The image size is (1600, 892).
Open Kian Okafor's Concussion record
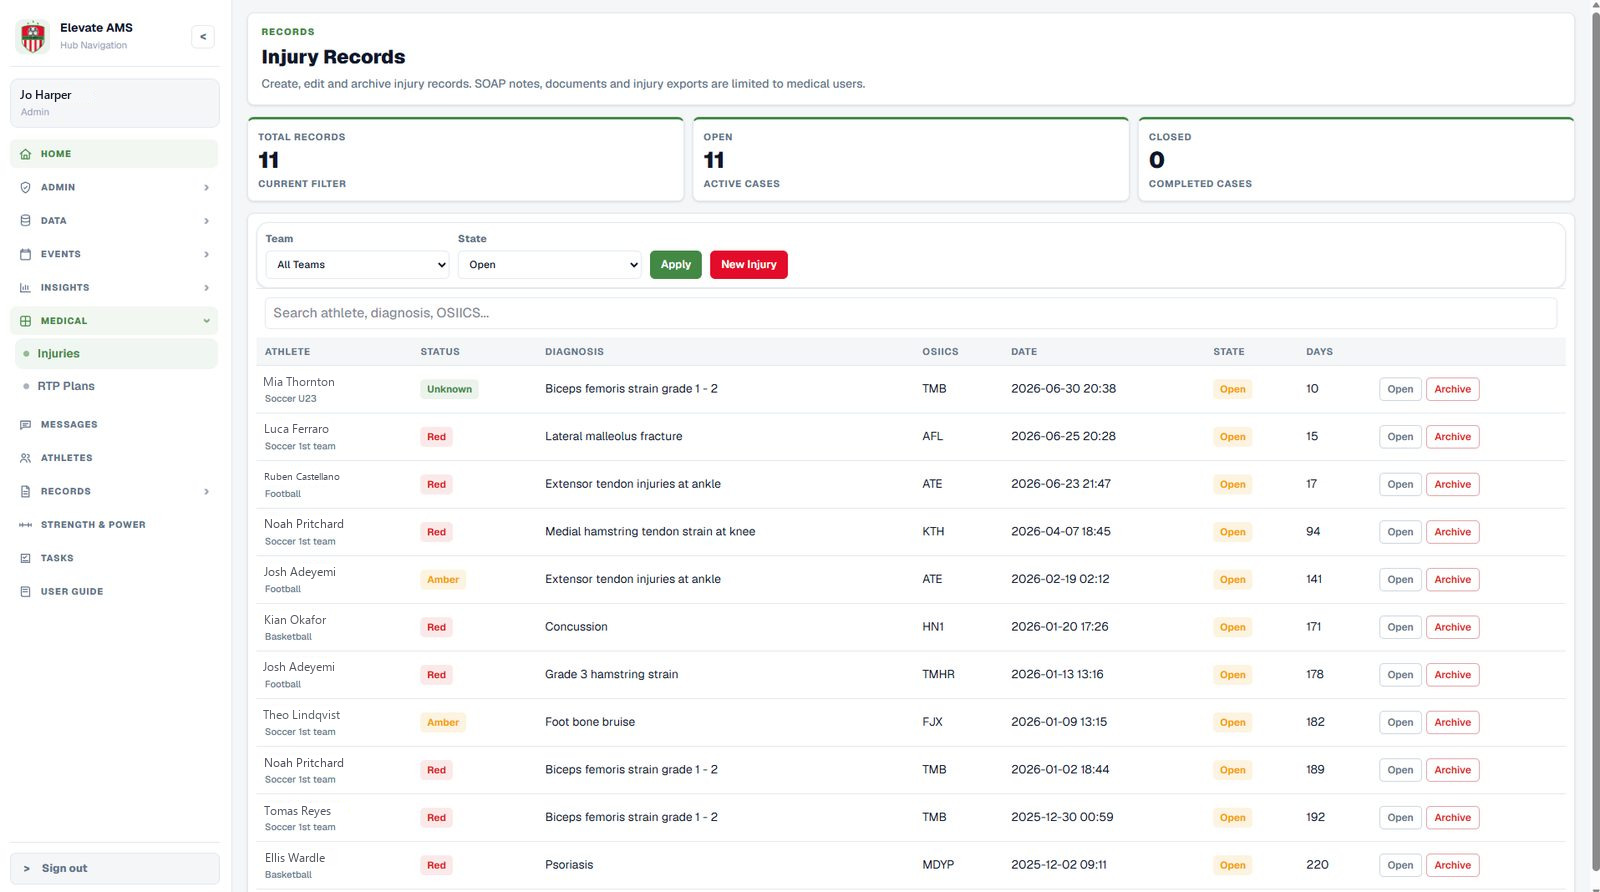1400,627
